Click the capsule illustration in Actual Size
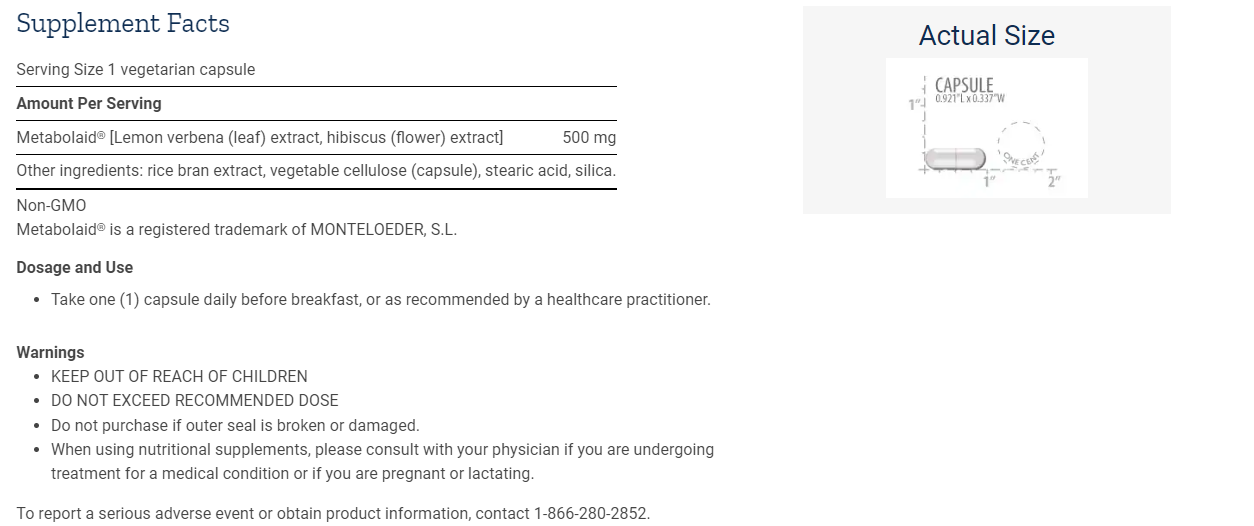 [955, 158]
